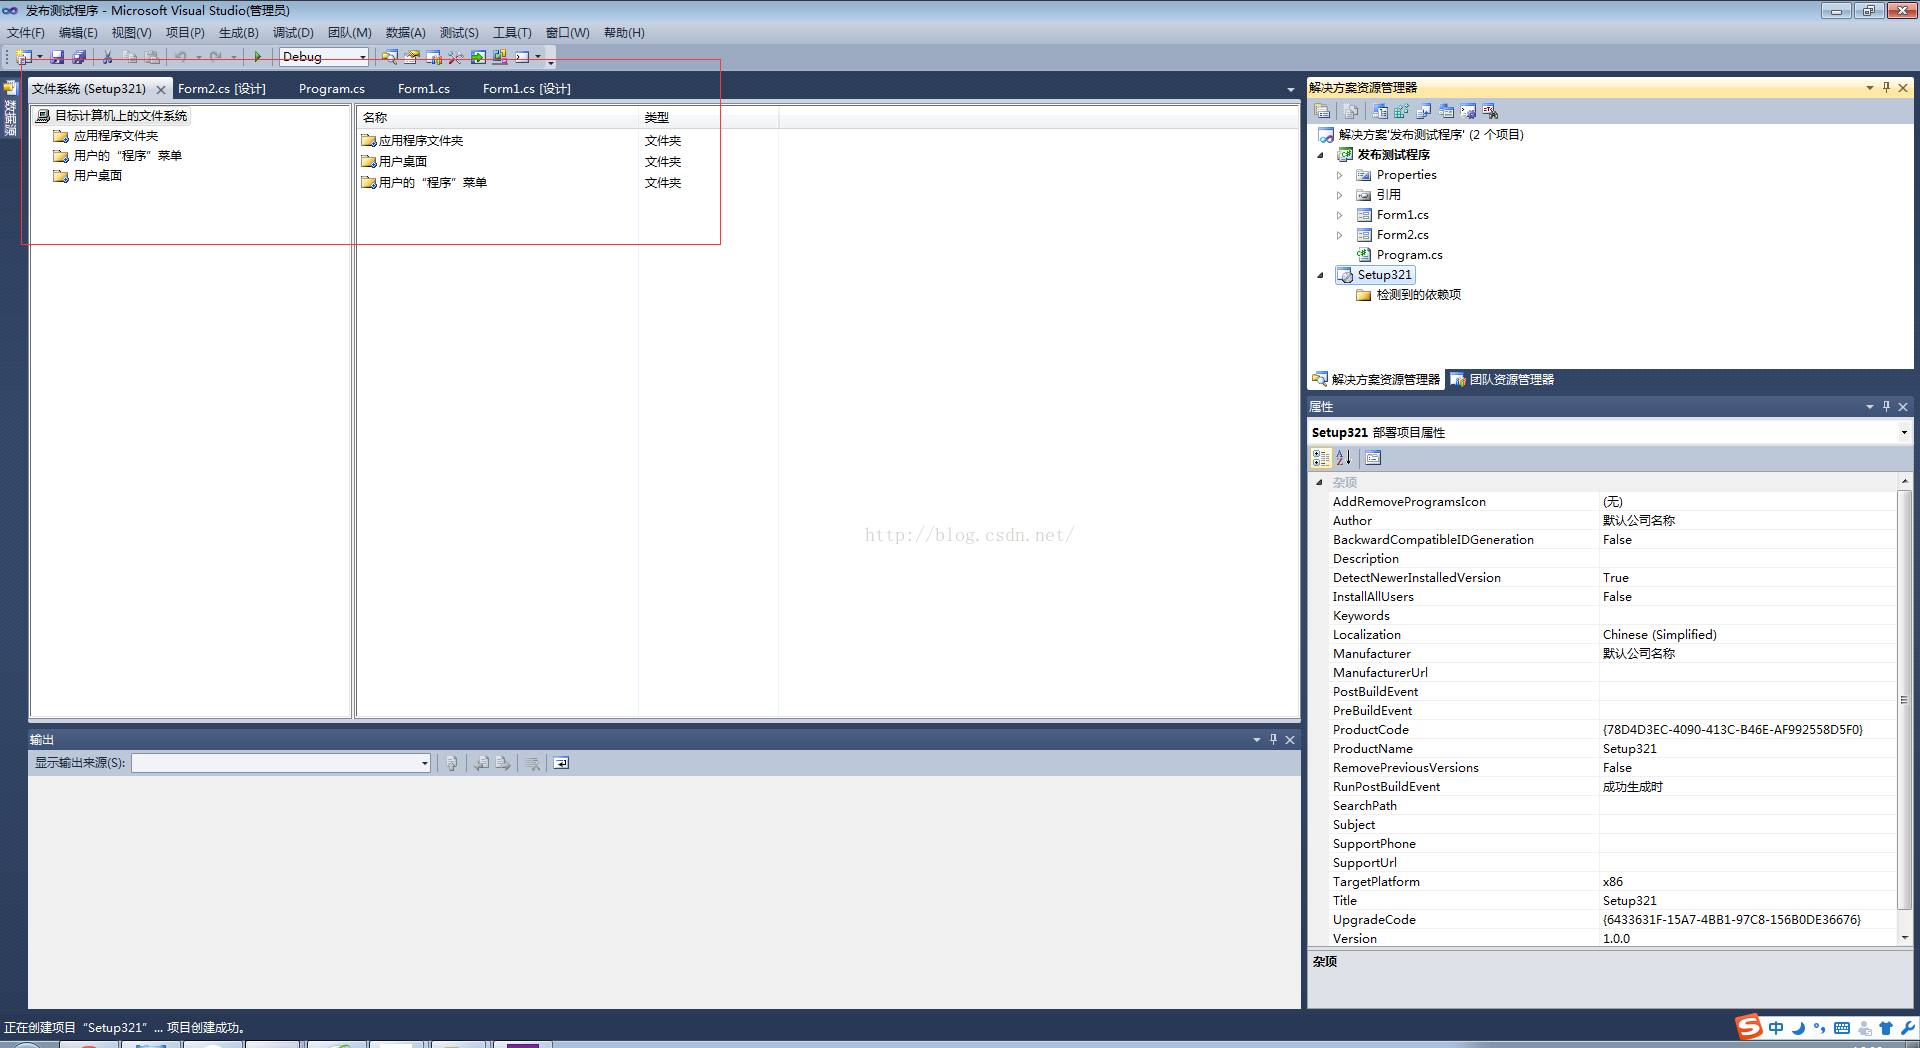Expand the Properties node in Solution Explorer
Screen dimensions: 1920x1048
[x=1340, y=175]
